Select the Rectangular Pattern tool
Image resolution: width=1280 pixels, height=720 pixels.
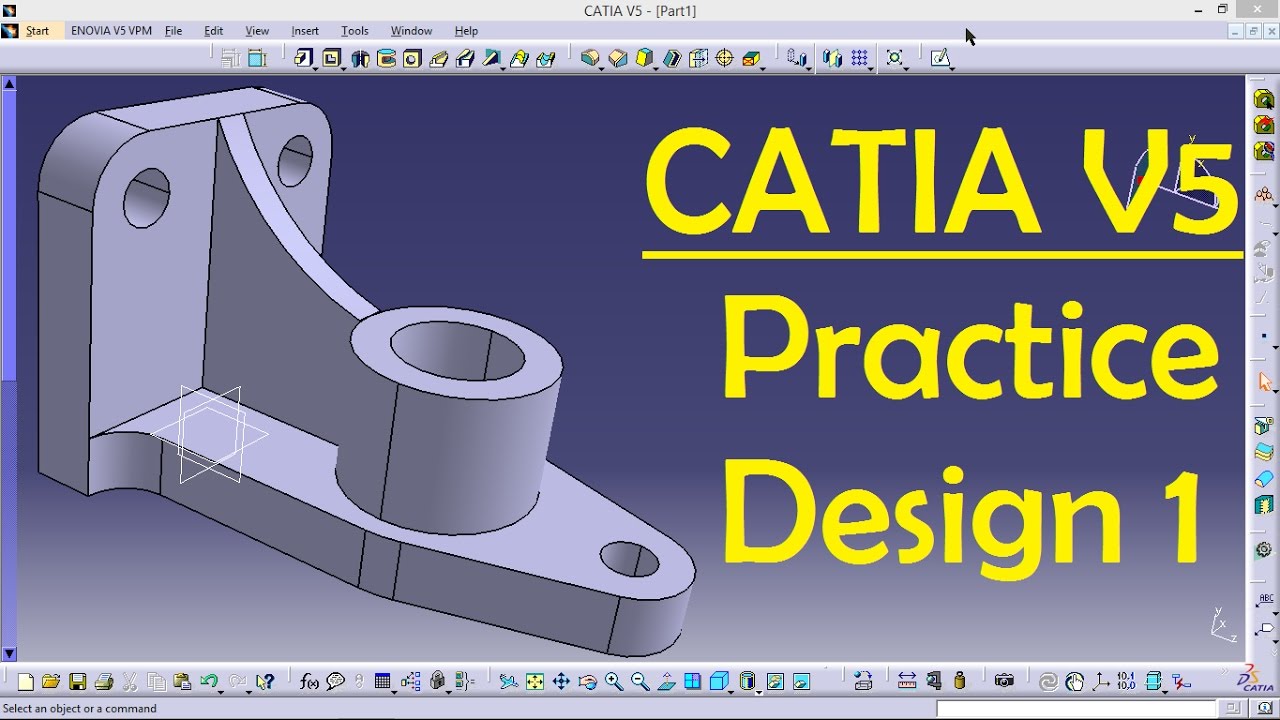click(859, 58)
